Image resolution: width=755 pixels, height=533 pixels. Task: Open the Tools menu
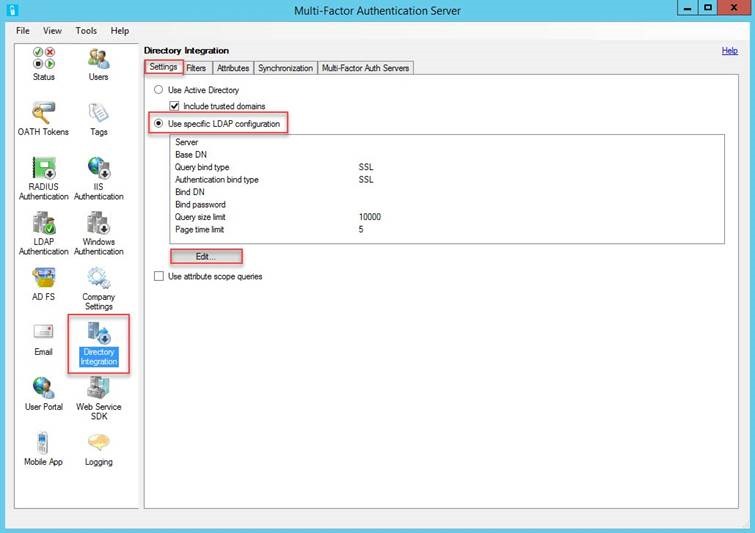[86, 30]
